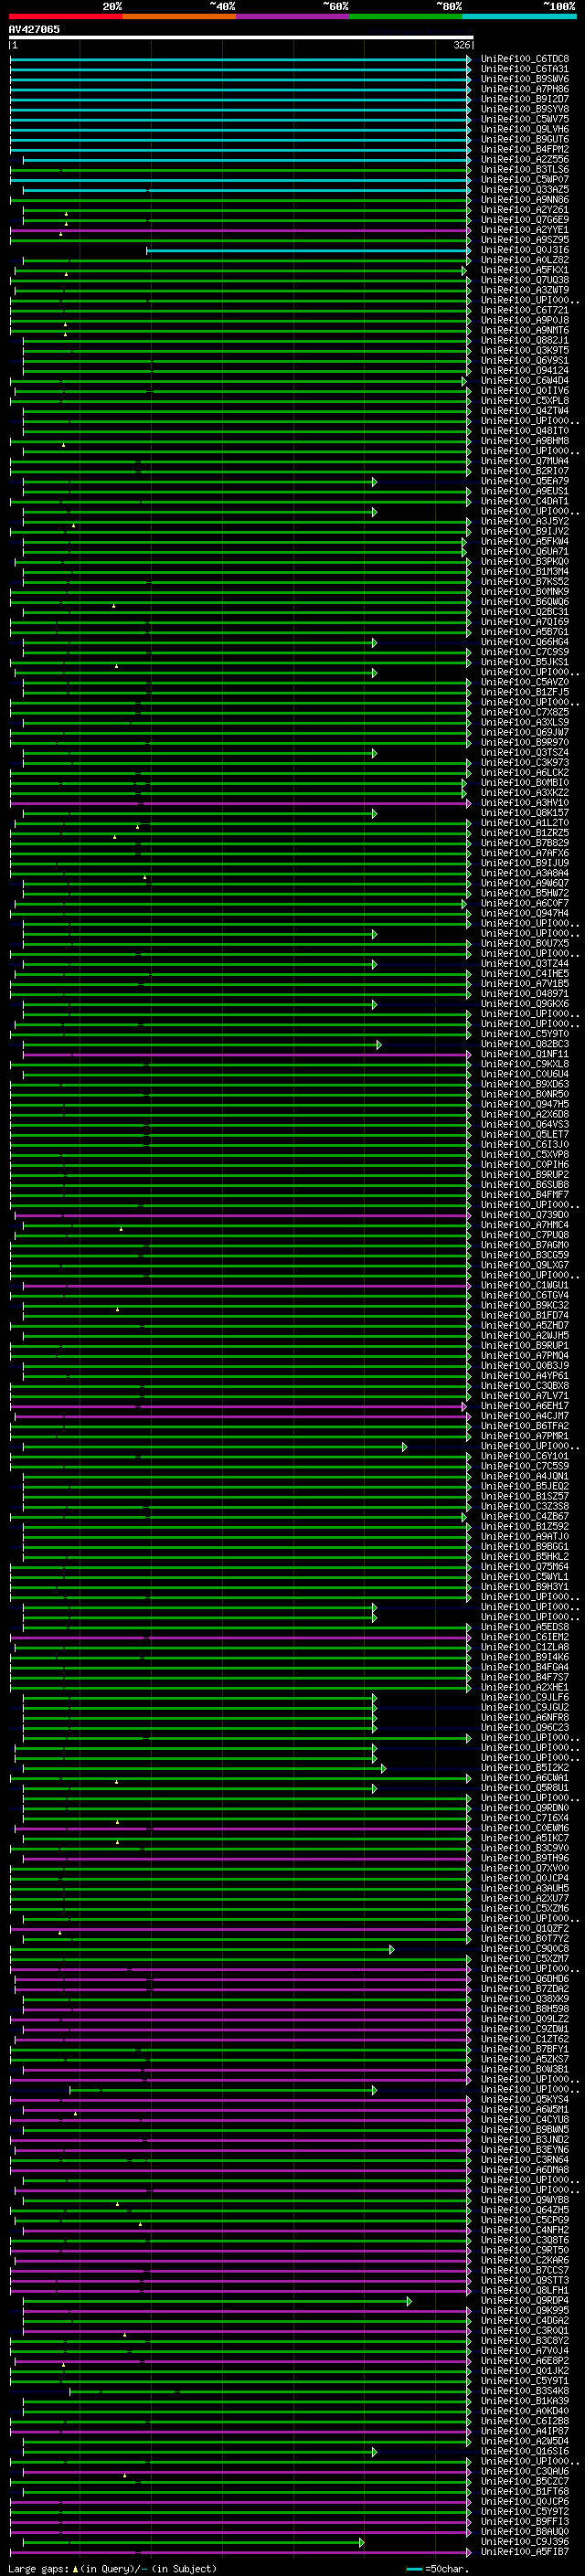The image size is (585, 2576).
Task: Click the UniRef100_Q9GKX6 label
Action: (x=525, y=1004)
